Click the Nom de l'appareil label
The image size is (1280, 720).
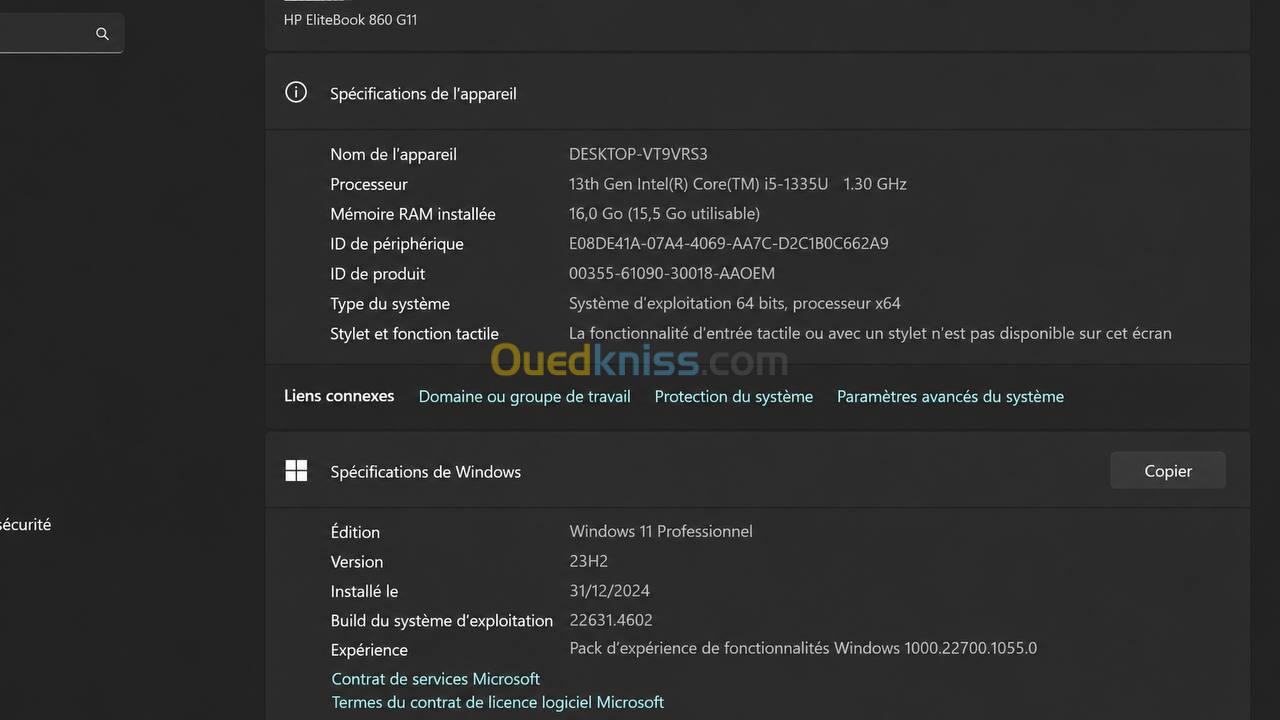(x=393, y=154)
